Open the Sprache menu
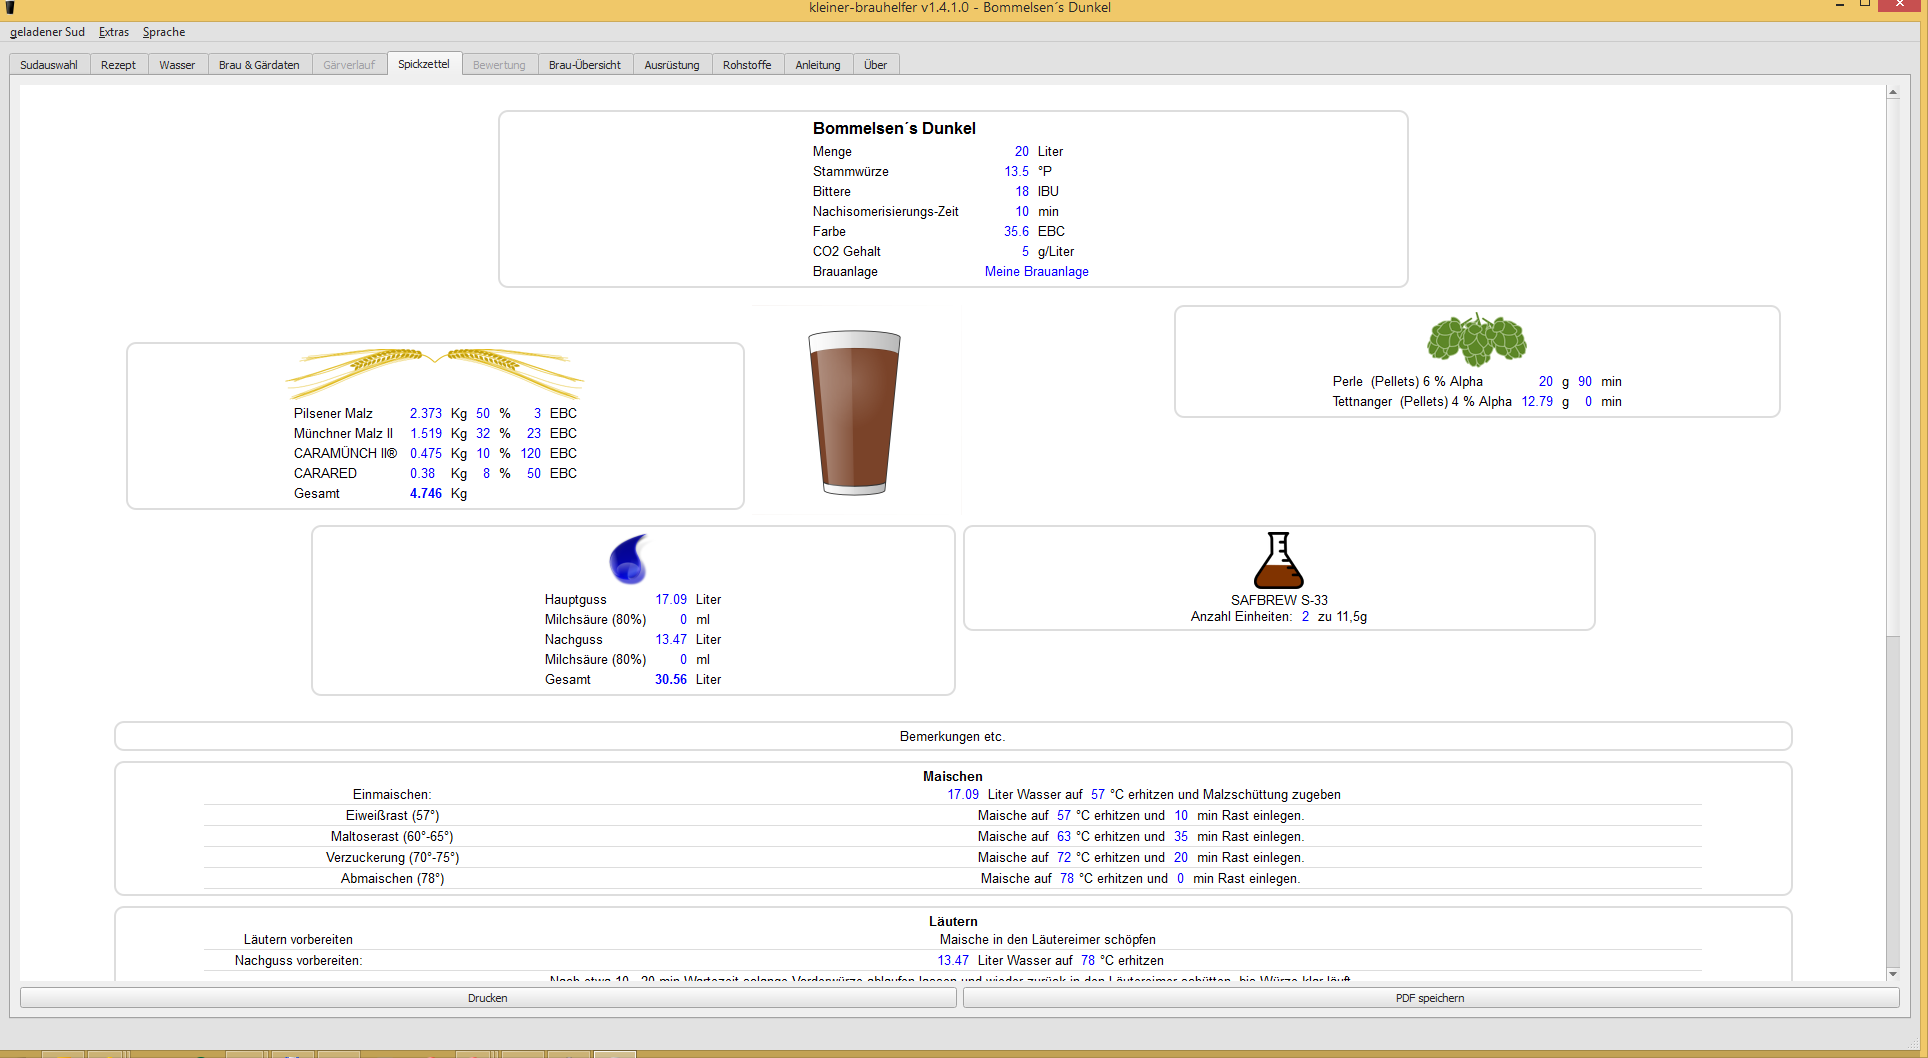1928x1058 pixels. pyautogui.click(x=164, y=32)
